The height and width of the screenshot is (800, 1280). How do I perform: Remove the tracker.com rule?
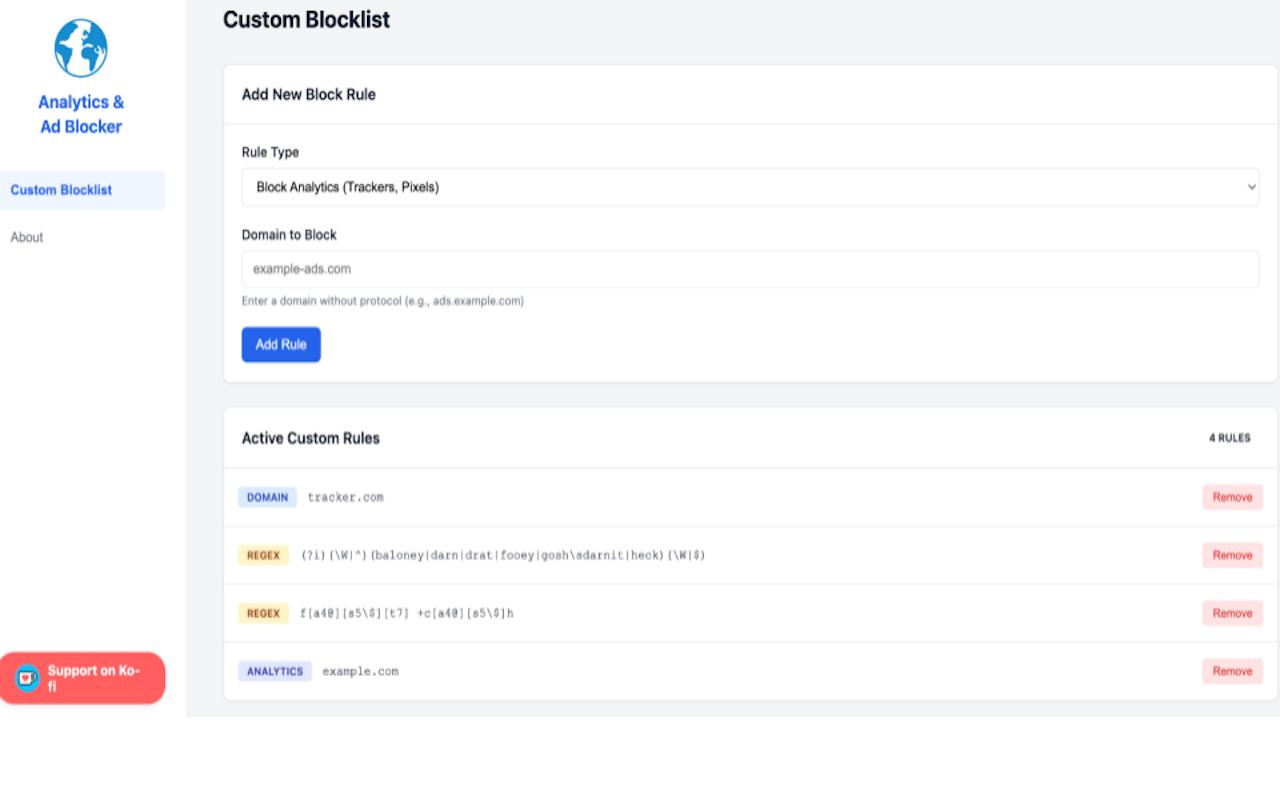pos(1232,497)
